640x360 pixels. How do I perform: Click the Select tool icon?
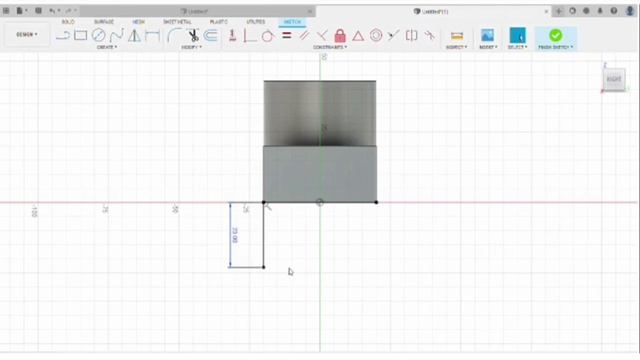pyautogui.click(x=518, y=36)
